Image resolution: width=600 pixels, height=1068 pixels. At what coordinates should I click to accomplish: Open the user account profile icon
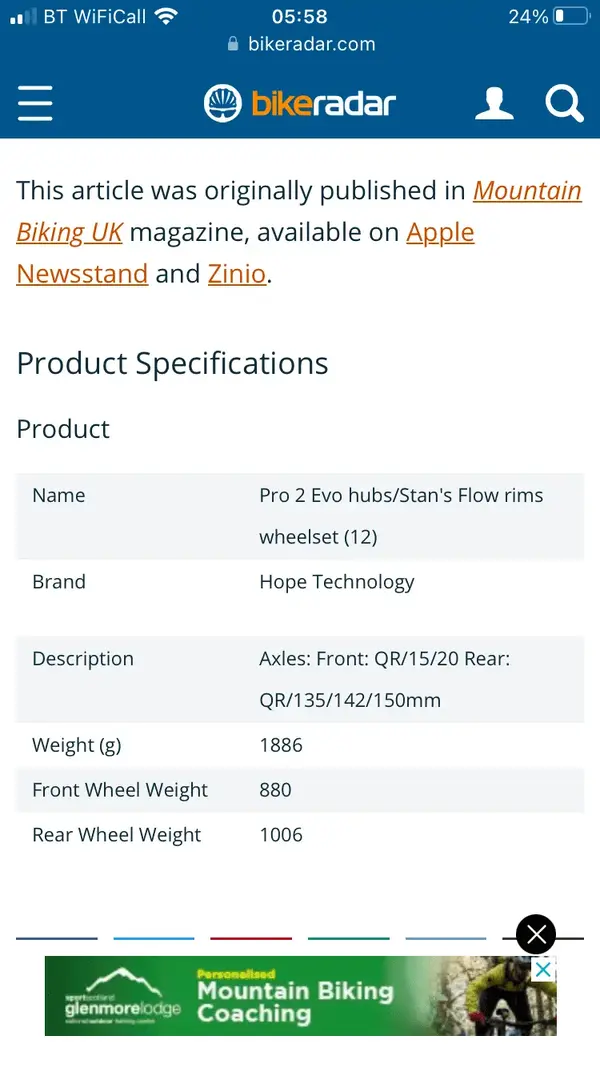click(494, 104)
